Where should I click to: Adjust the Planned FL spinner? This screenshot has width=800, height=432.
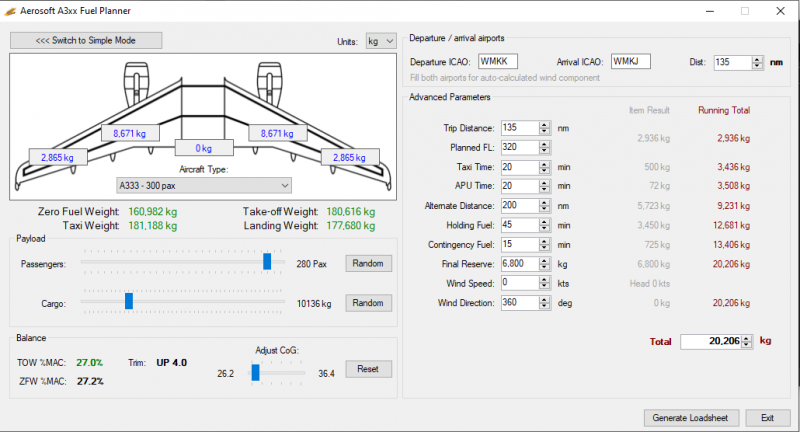click(544, 147)
